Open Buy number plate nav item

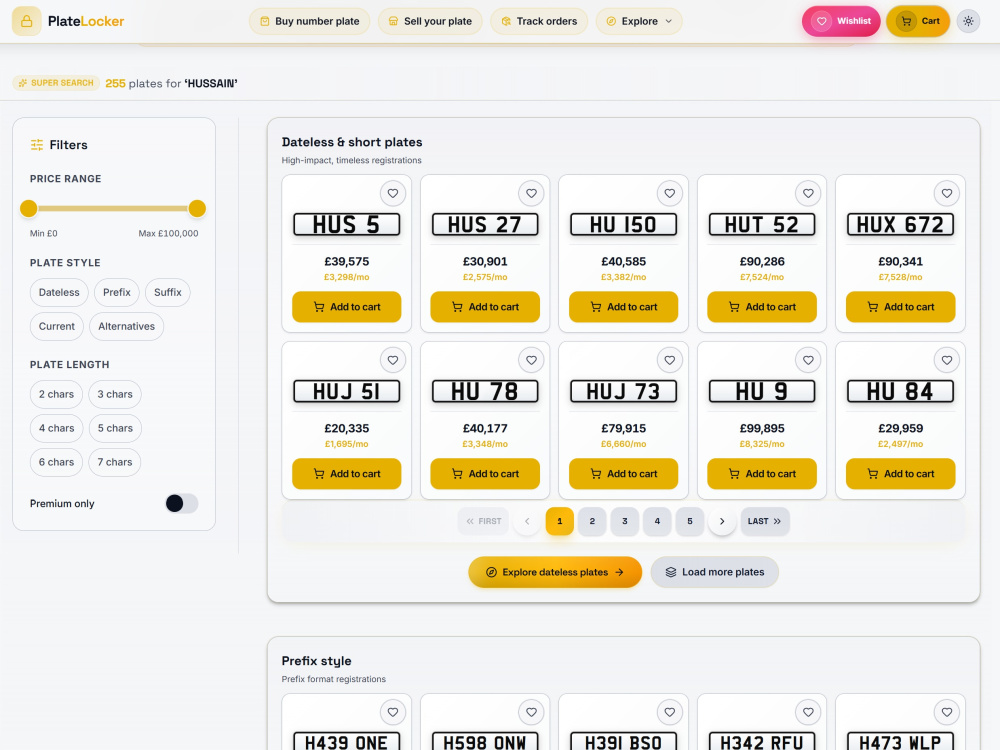tap(309, 21)
